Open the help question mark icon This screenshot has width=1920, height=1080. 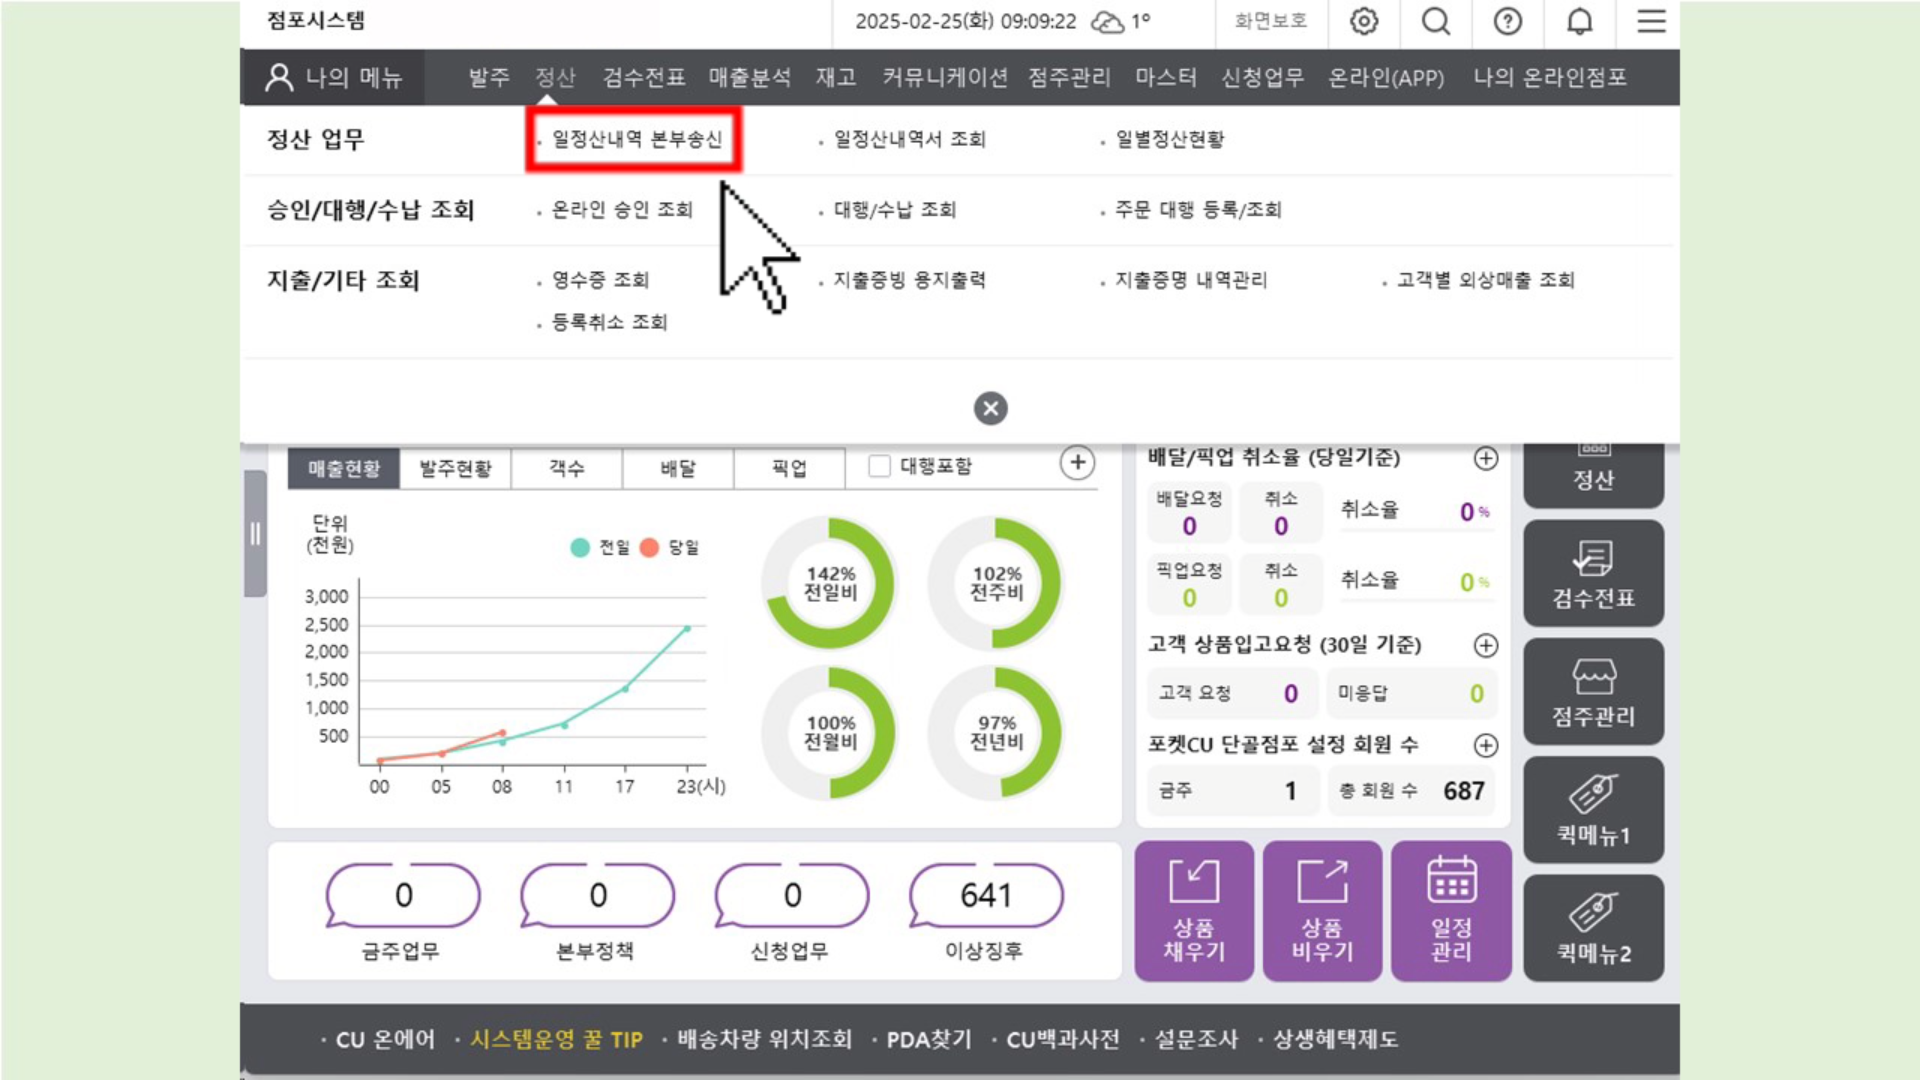pyautogui.click(x=1507, y=22)
